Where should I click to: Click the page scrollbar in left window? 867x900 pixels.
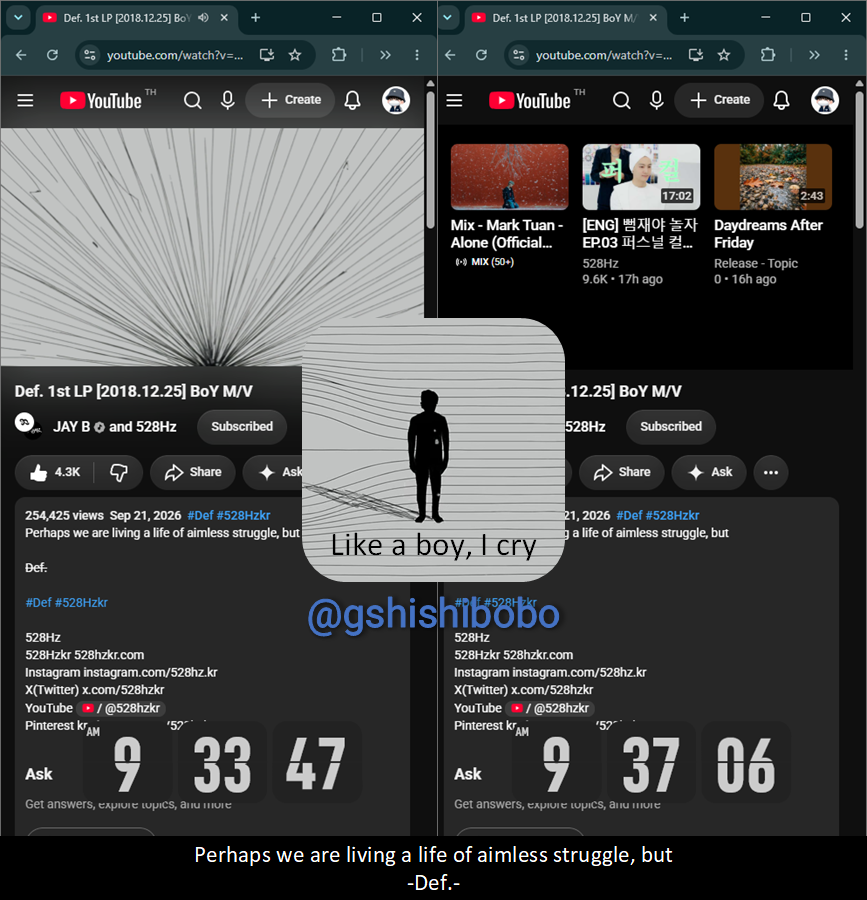pos(430,161)
